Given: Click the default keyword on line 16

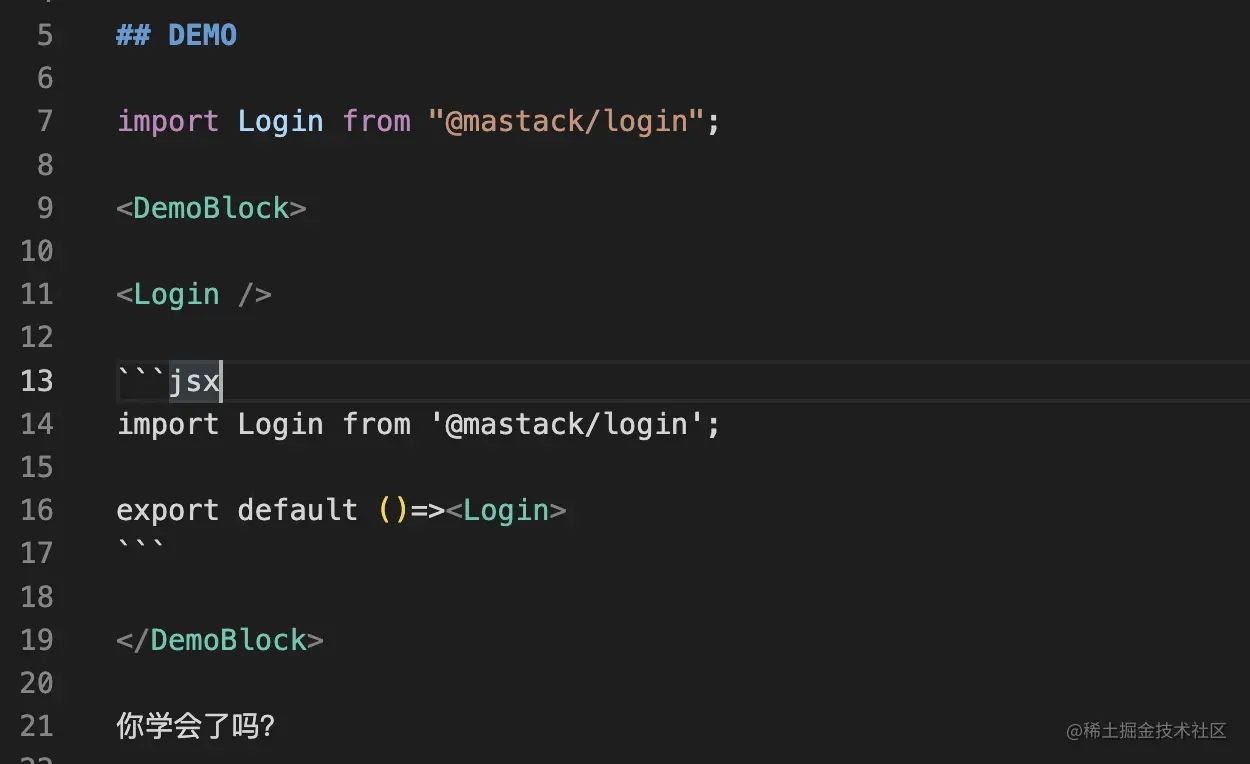Looking at the screenshot, I should [297, 510].
